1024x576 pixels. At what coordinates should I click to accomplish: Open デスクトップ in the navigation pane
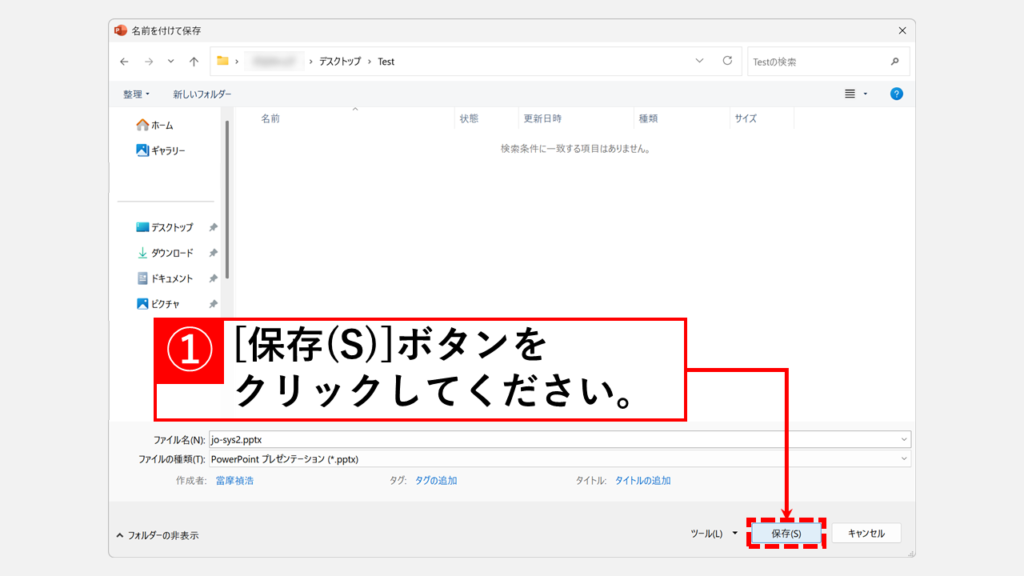pos(165,227)
